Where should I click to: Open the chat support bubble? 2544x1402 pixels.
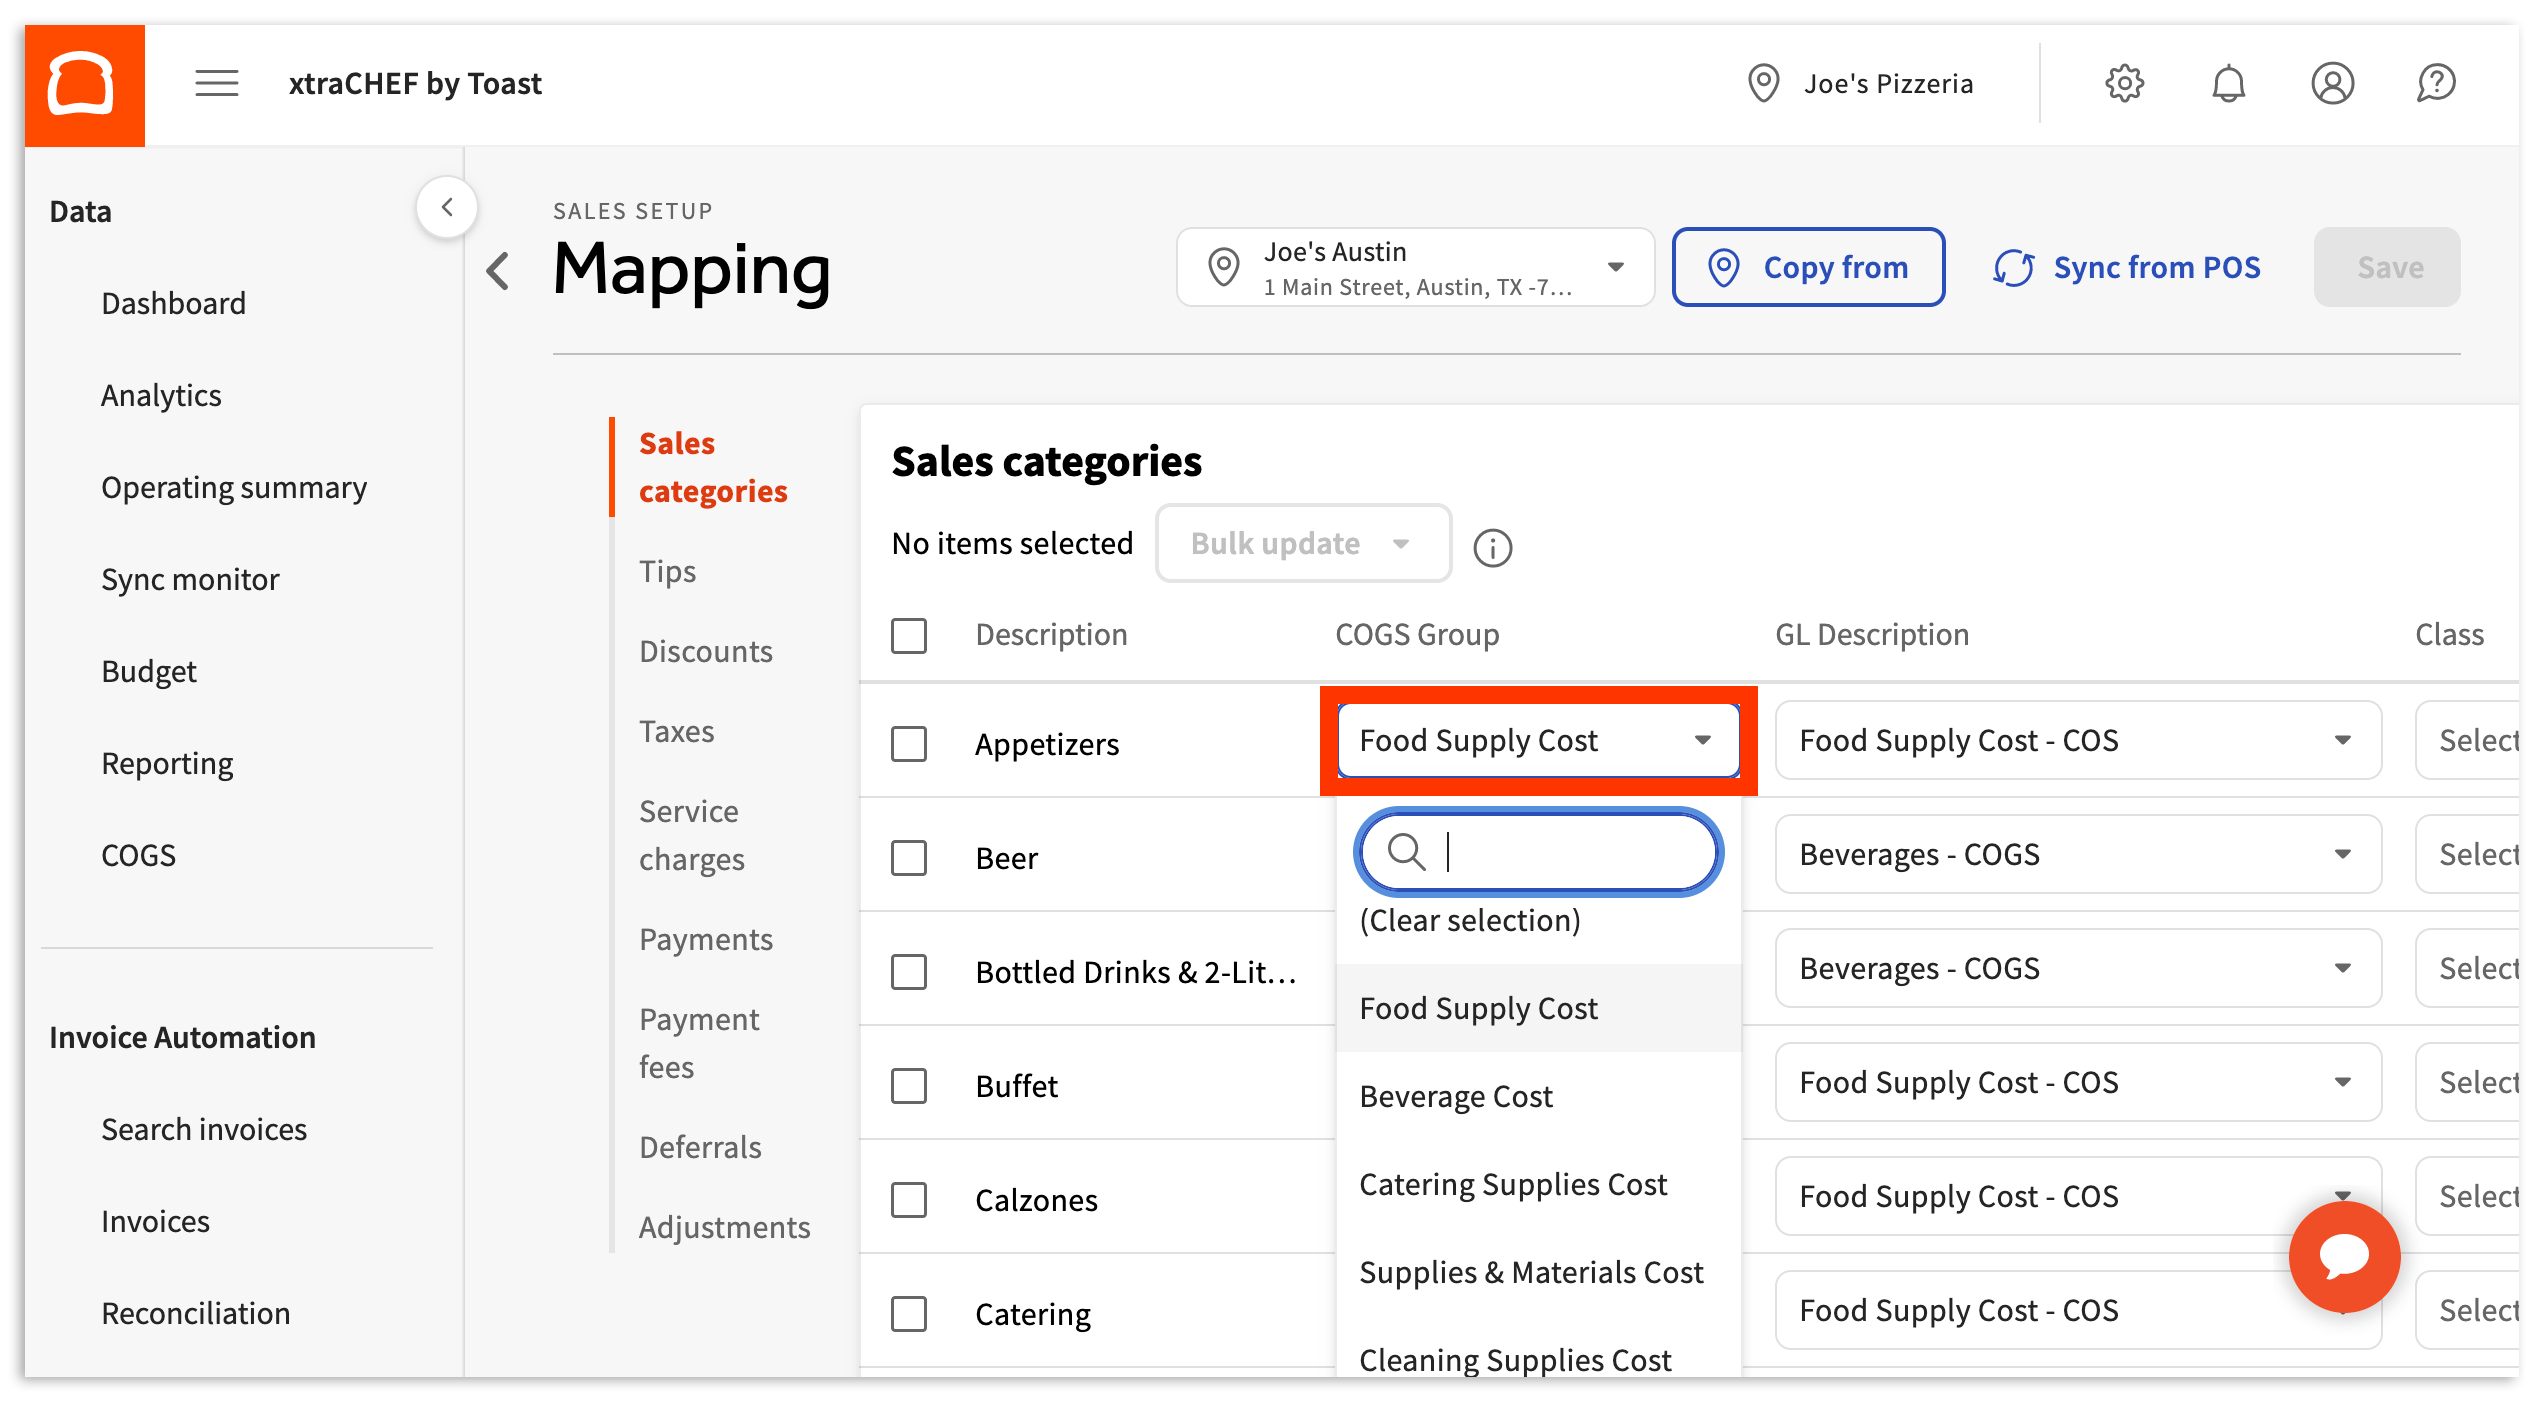(x=2344, y=1257)
